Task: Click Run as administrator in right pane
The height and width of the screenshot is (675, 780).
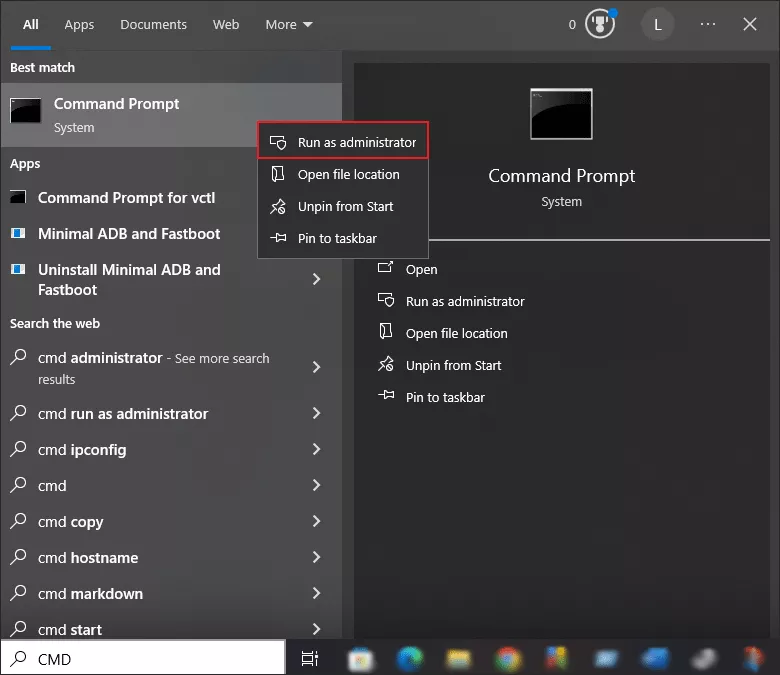Action: click(x=465, y=301)
